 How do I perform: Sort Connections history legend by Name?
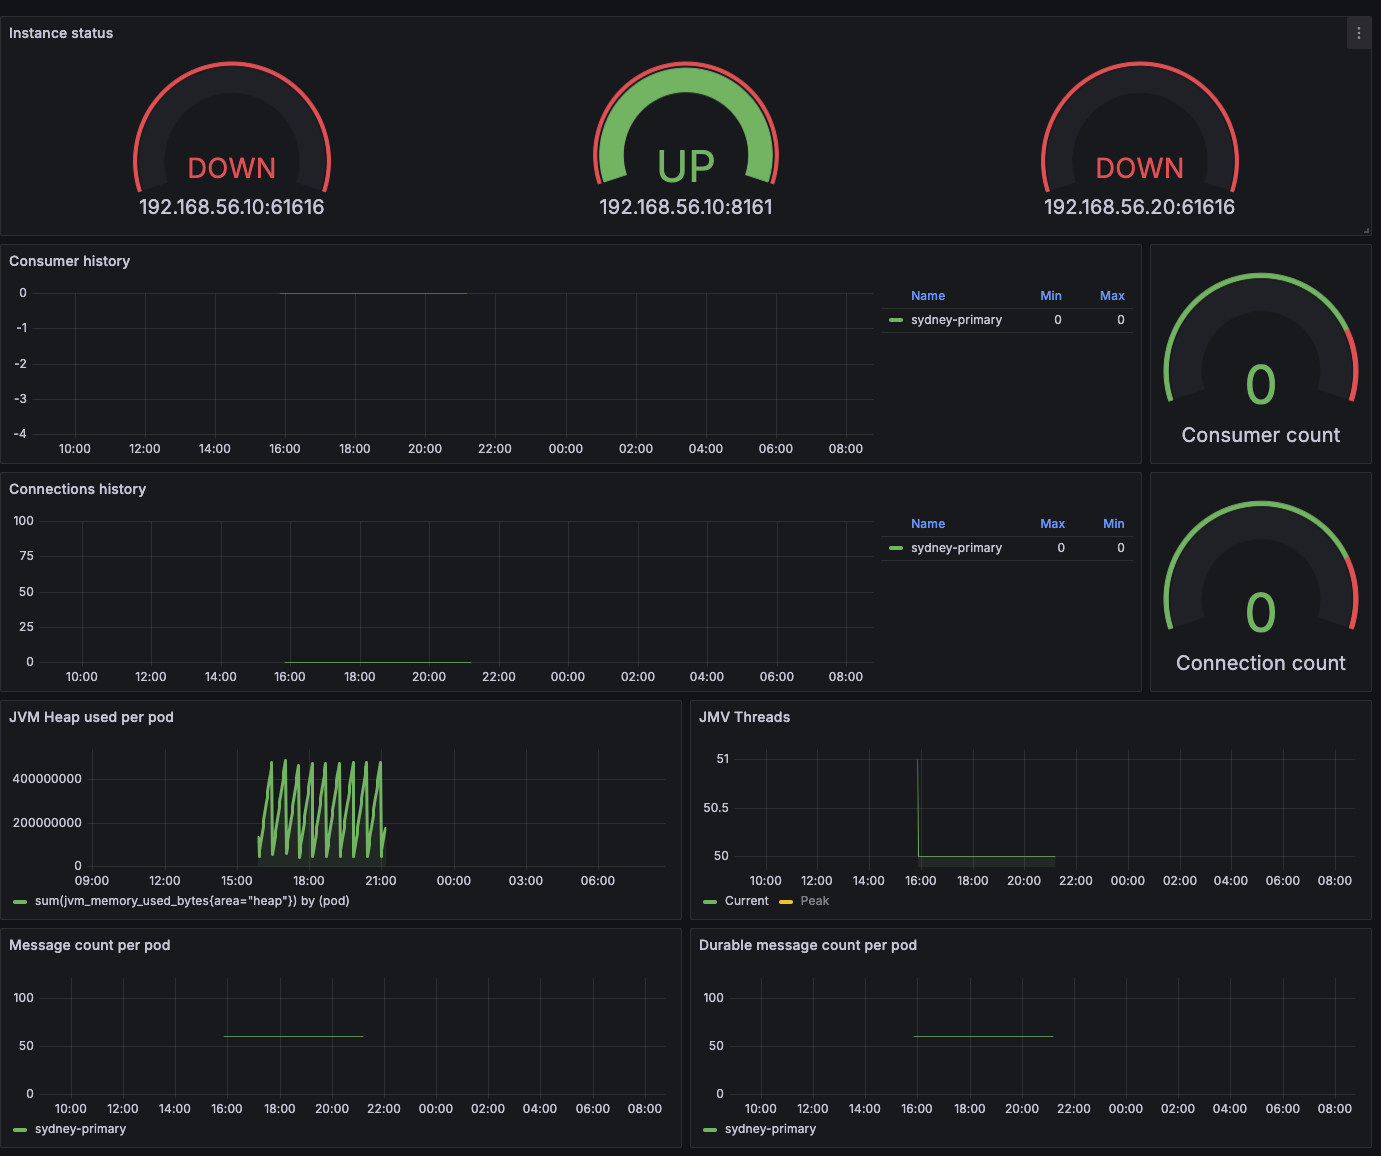[x=928, y=524]
